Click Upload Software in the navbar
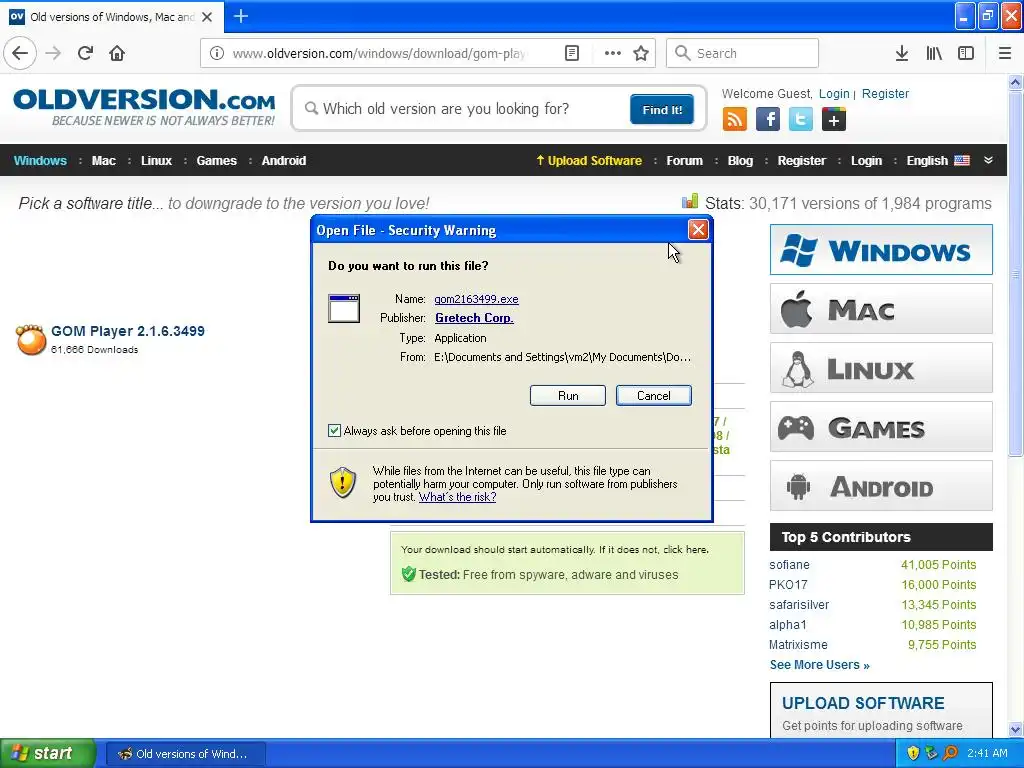 (589, 161)
